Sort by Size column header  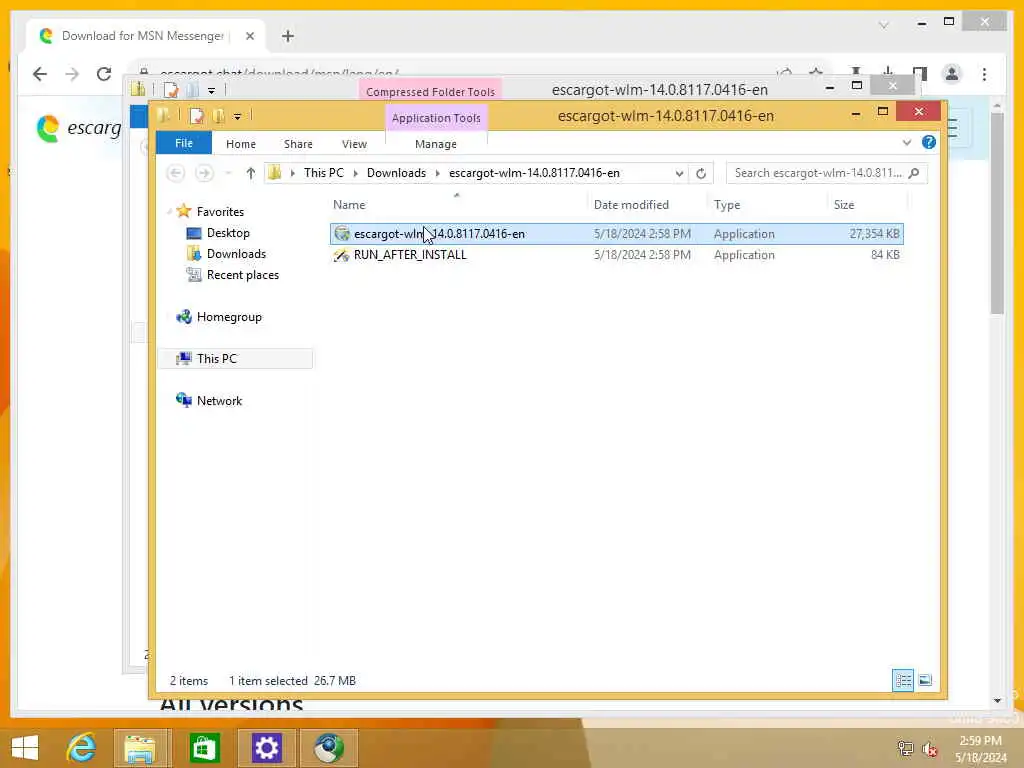(x=844, y=204)
